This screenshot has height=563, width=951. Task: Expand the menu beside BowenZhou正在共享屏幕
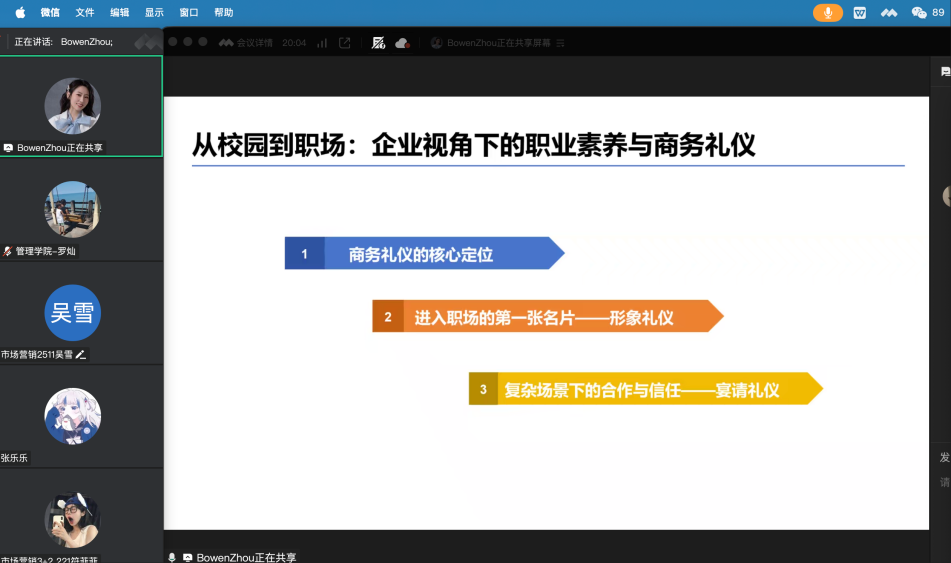pos(561,43)
